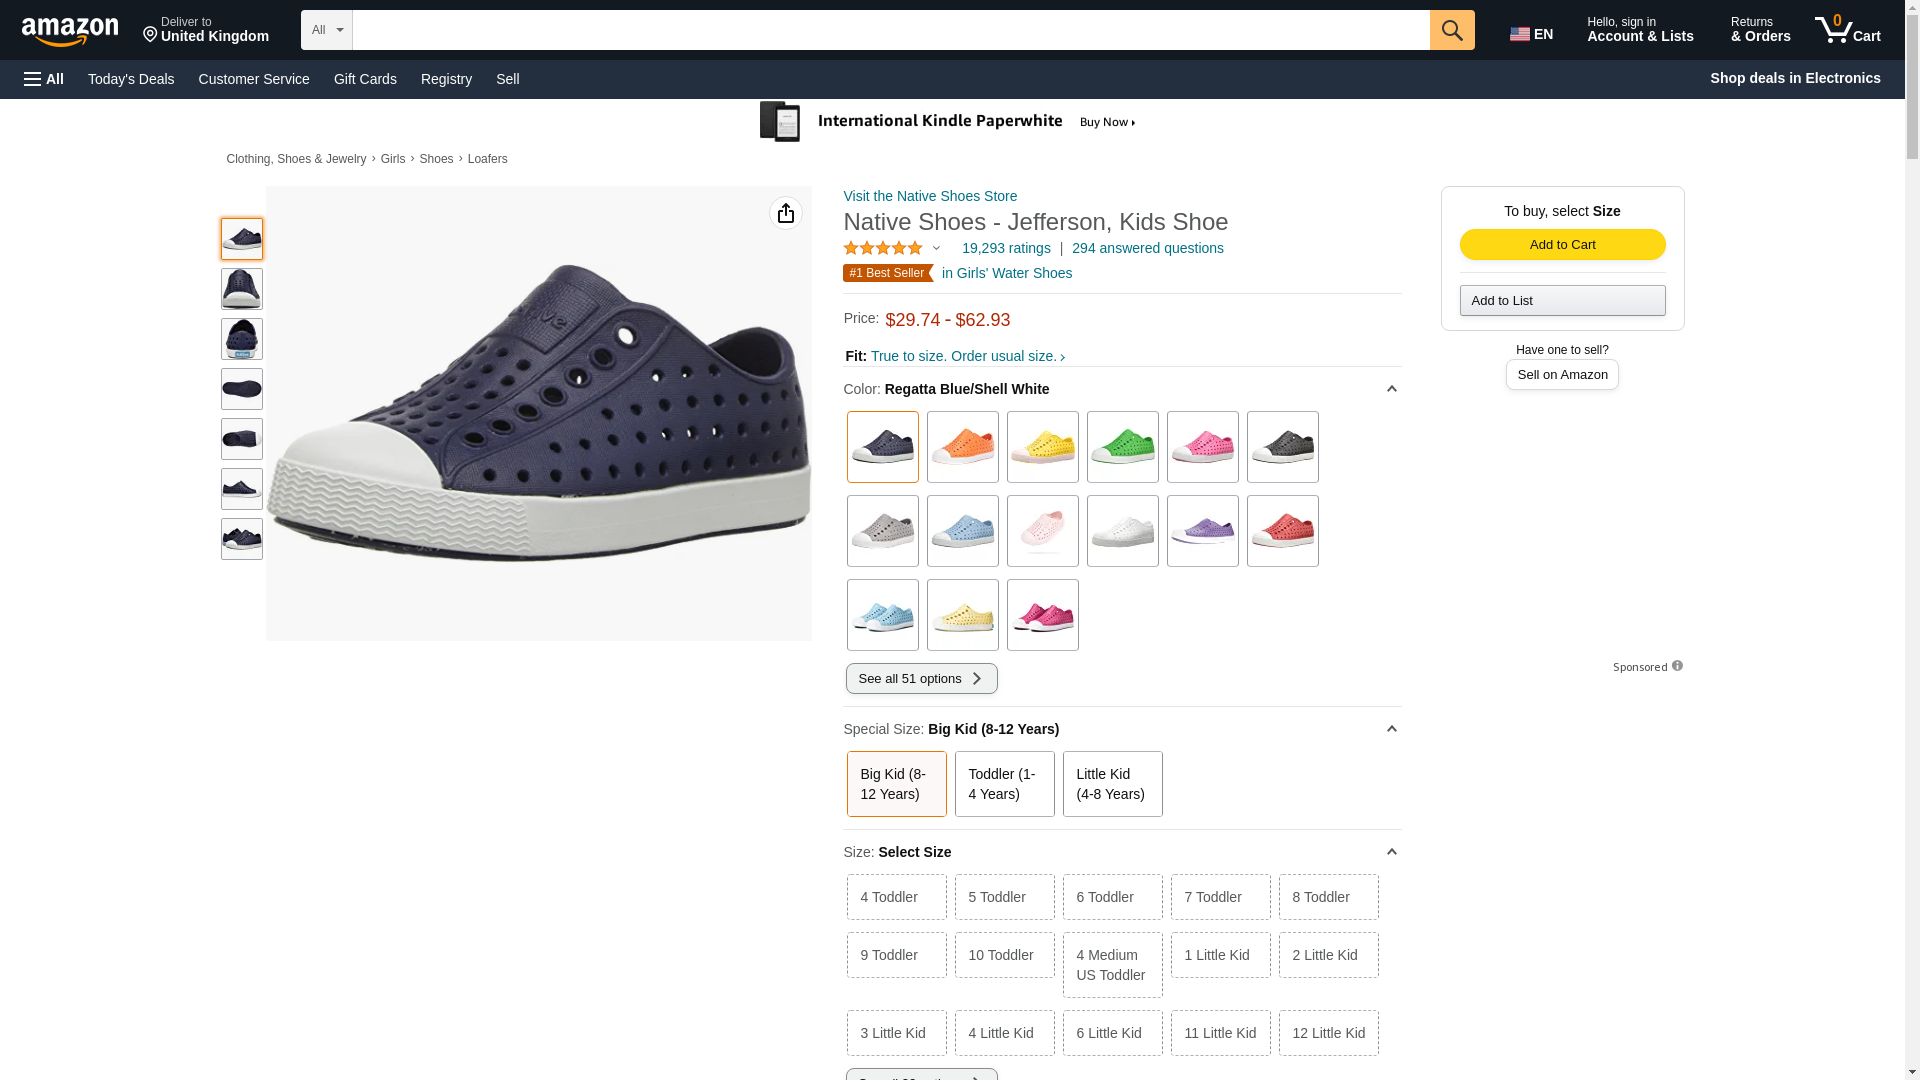The height and width of the screenshot is (1080, 1920).
Task: Open Today's Deals menu item
Action: (131, 79)
